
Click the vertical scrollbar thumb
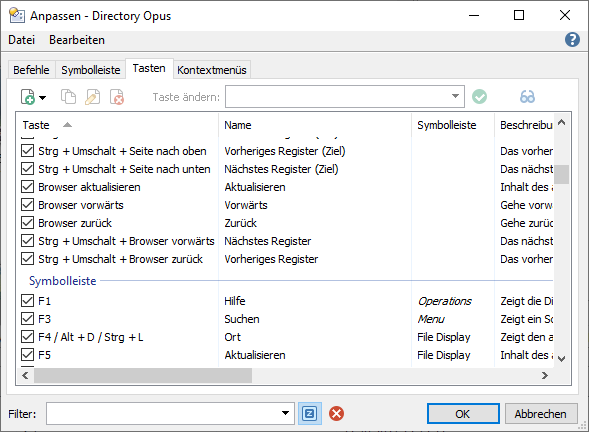tap(562, 175)
